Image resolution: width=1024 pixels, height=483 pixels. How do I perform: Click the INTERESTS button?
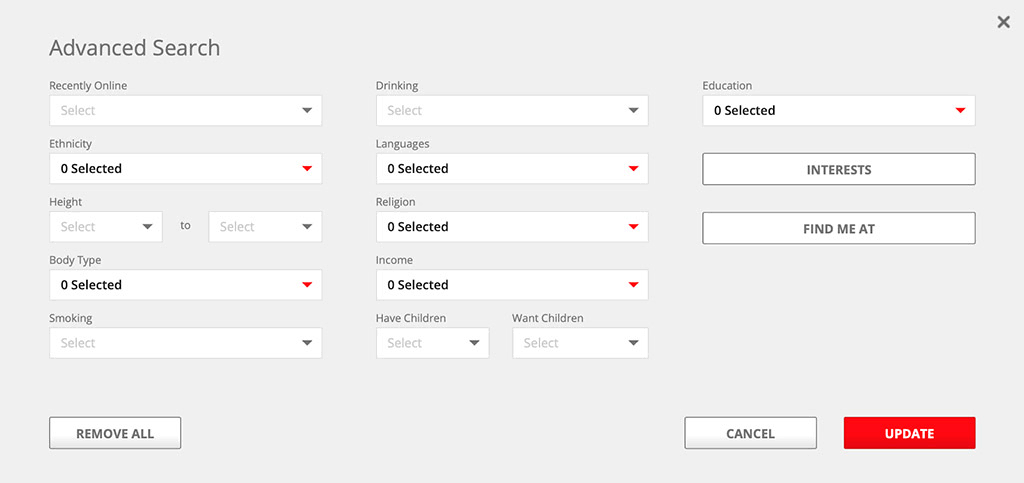coord(838,170)
